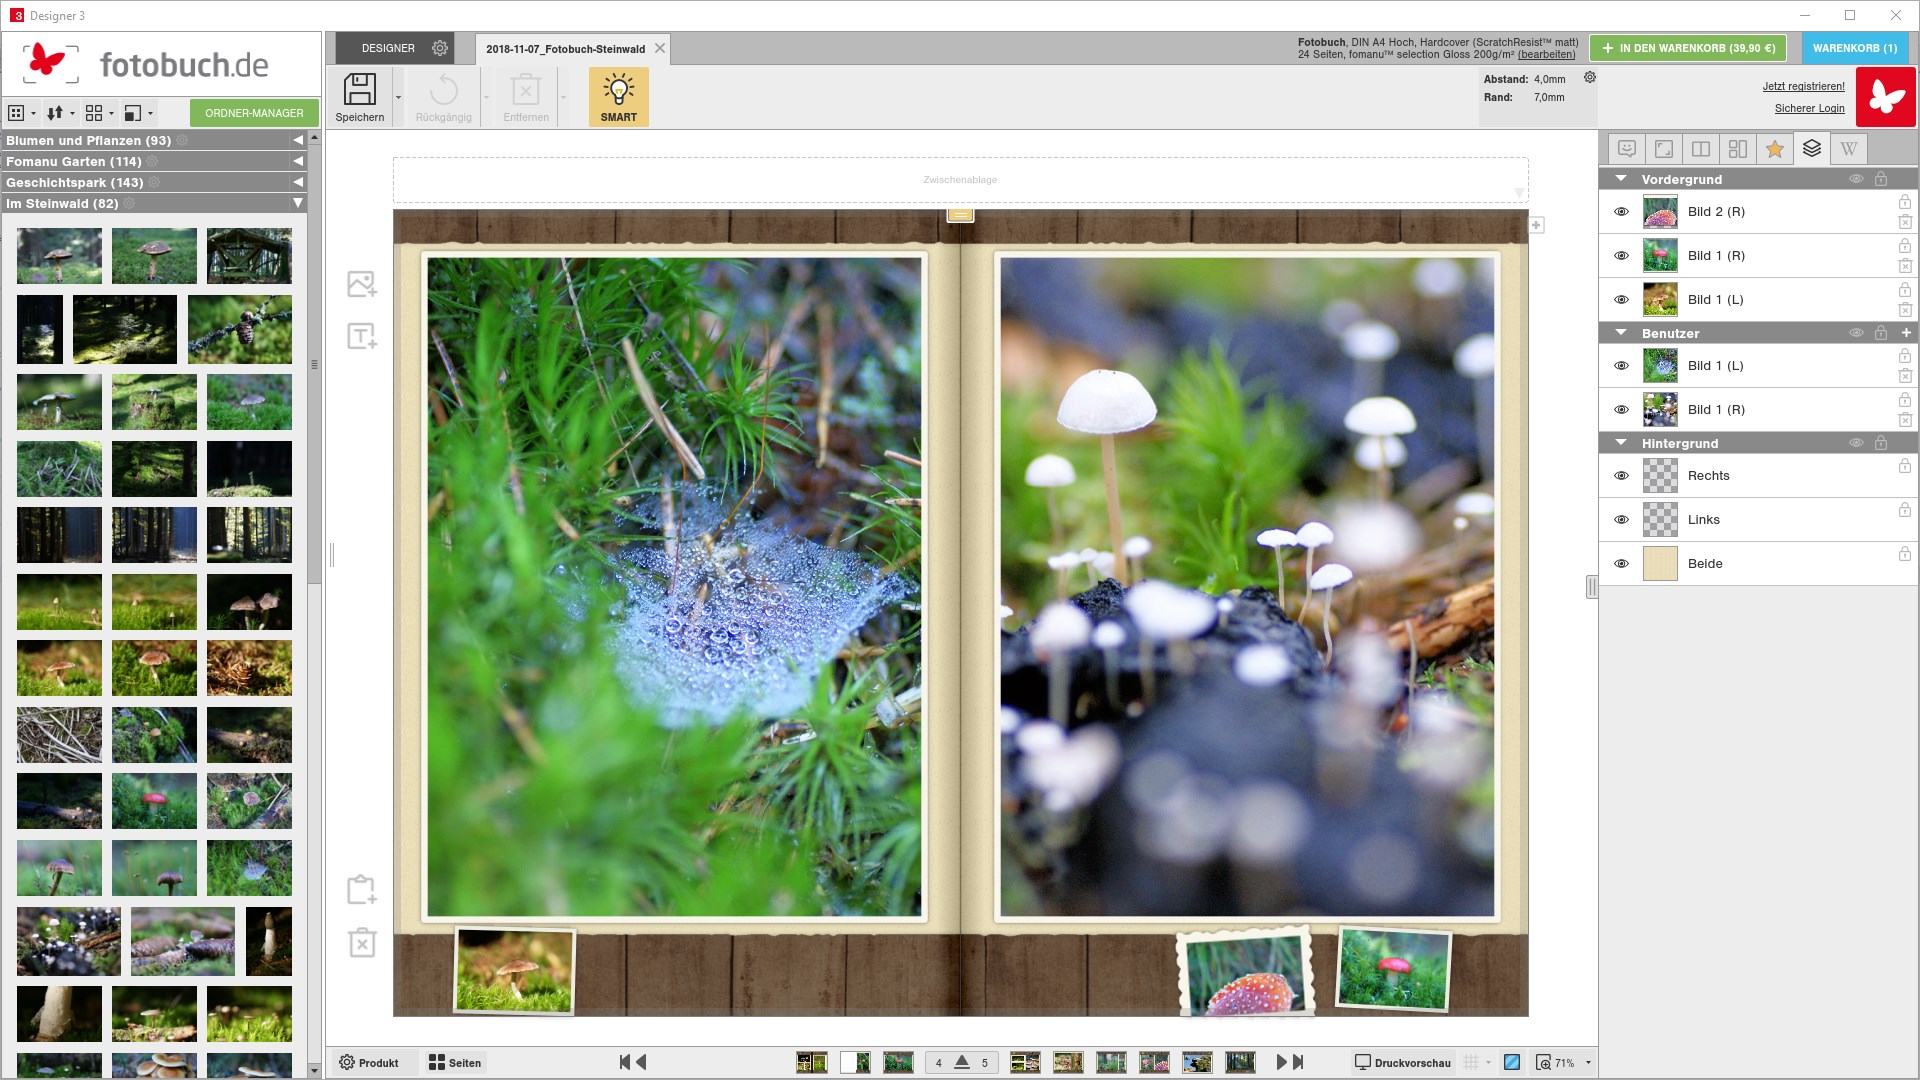Image resolution: width=1920 pixels, height=1080 pixels.
Task: Open the designer settings gear
Action: (x=440, y=48)
